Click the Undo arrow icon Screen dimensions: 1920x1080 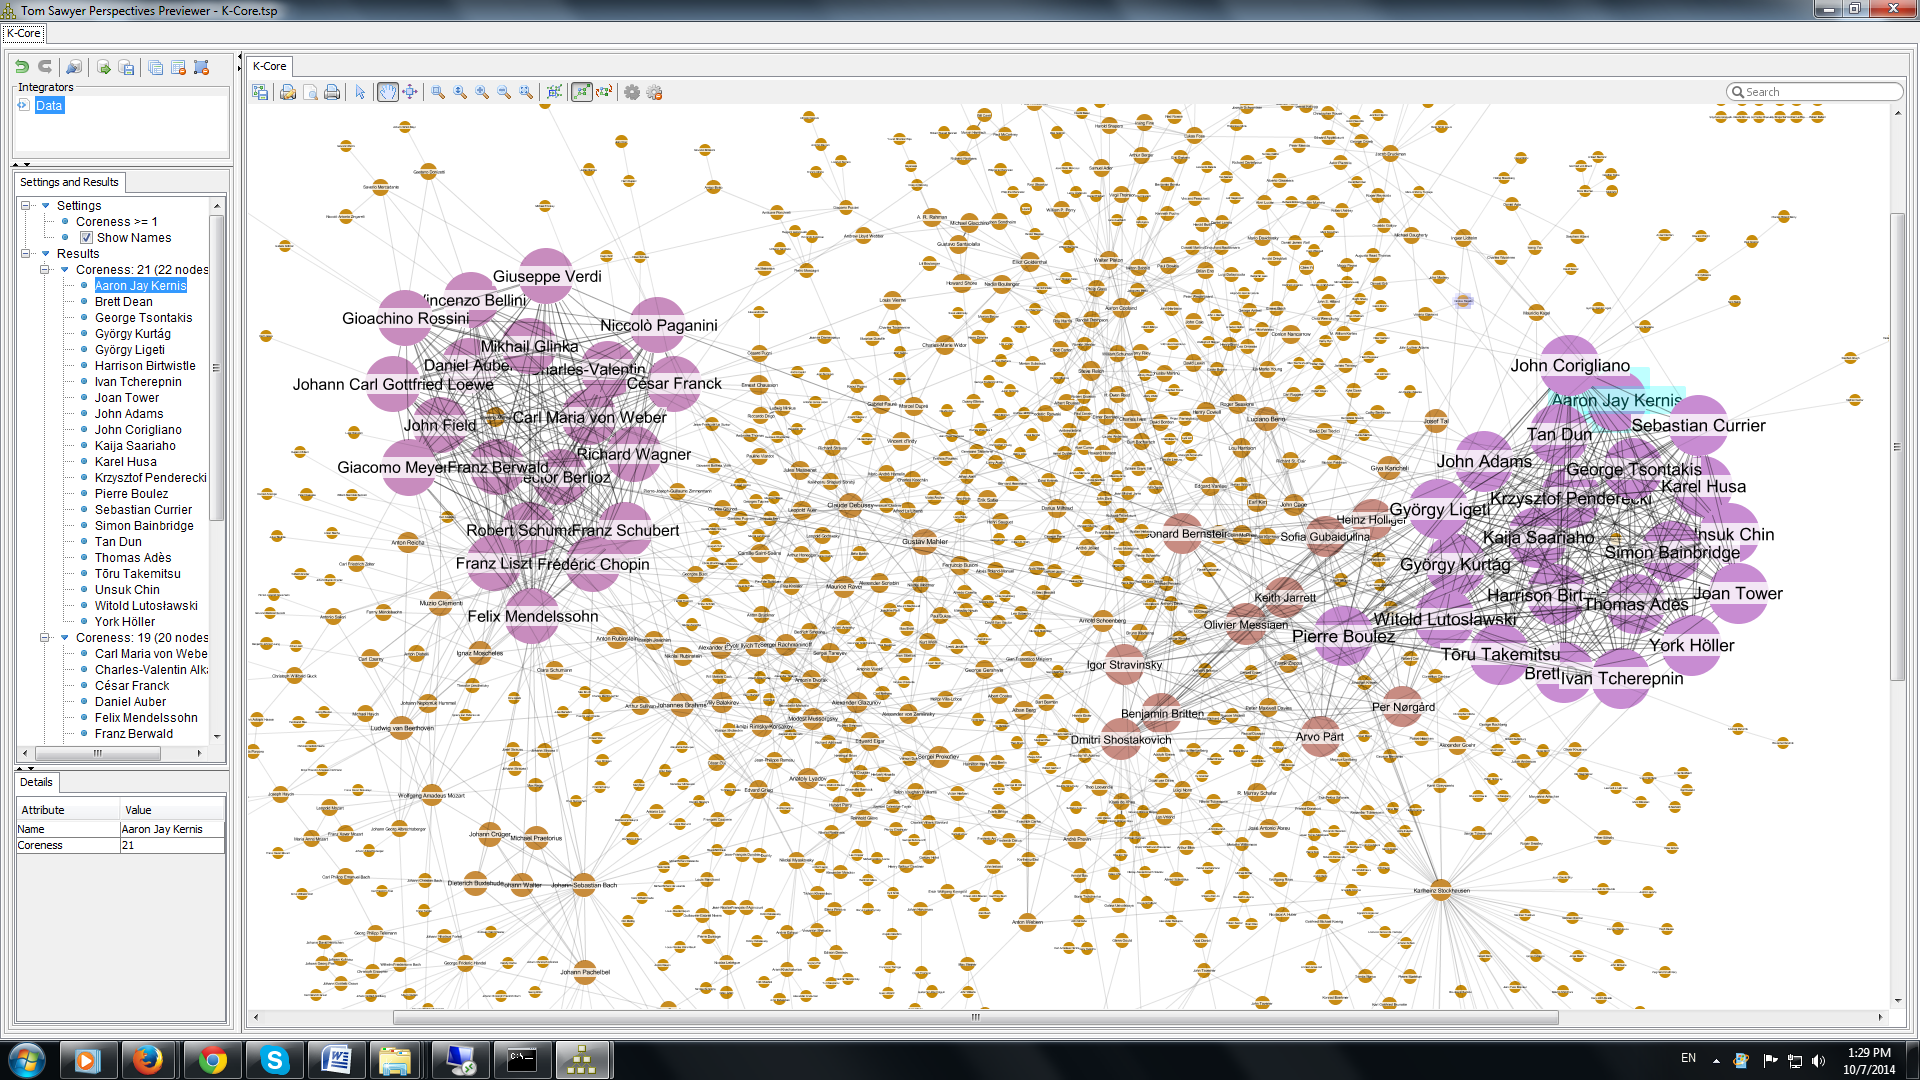[22, 67]
